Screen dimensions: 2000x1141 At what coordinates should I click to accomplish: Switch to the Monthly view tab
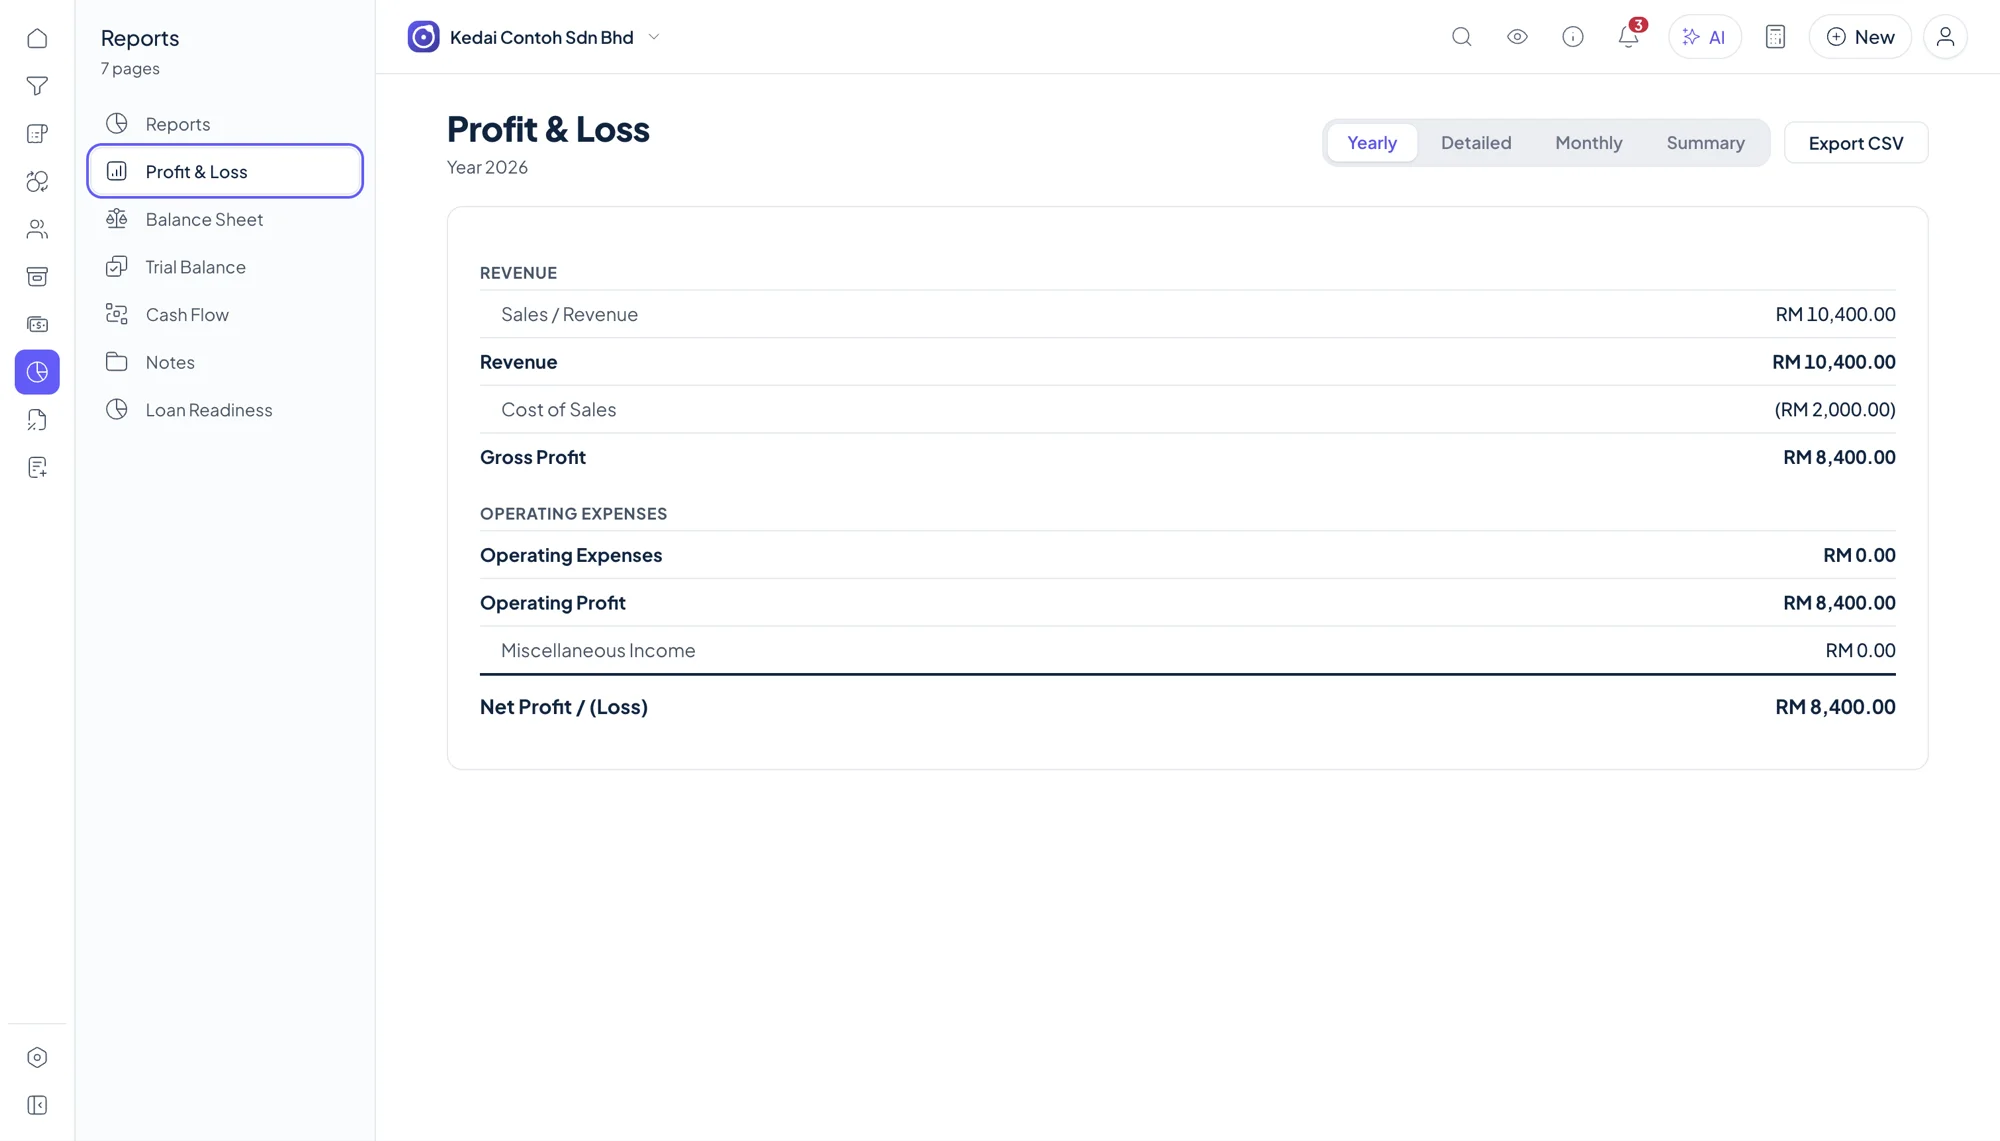click(1588, 143)
